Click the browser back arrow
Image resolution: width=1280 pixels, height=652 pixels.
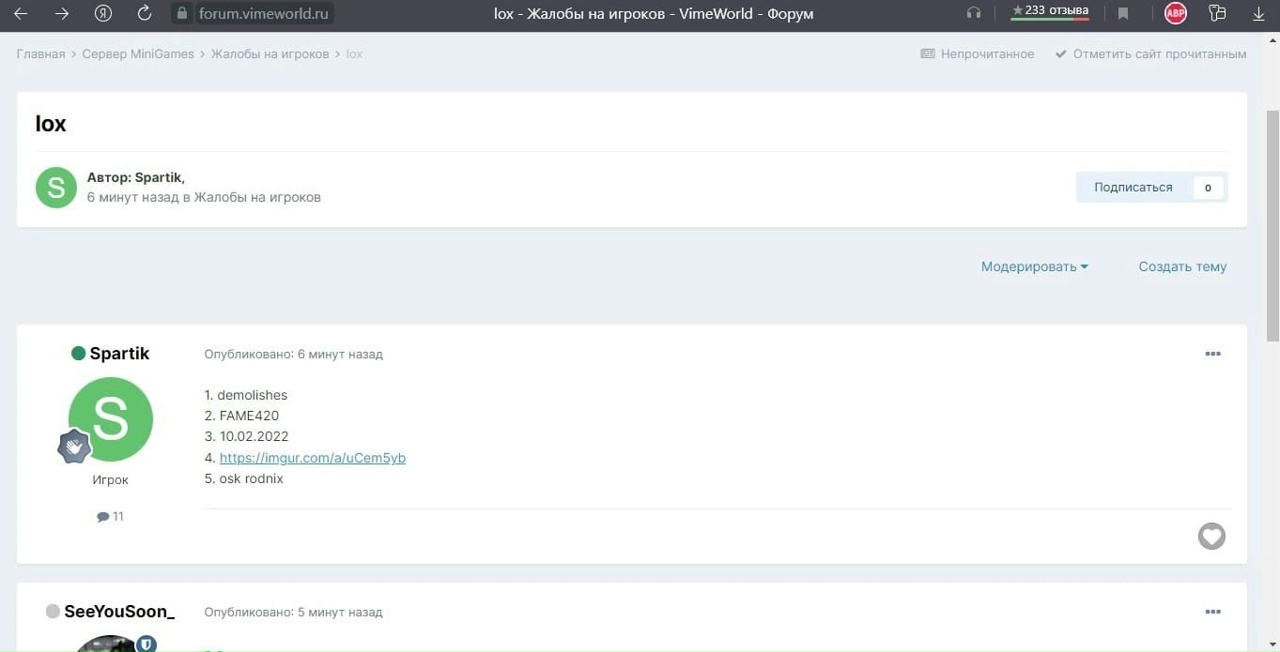tap(20, 14)
